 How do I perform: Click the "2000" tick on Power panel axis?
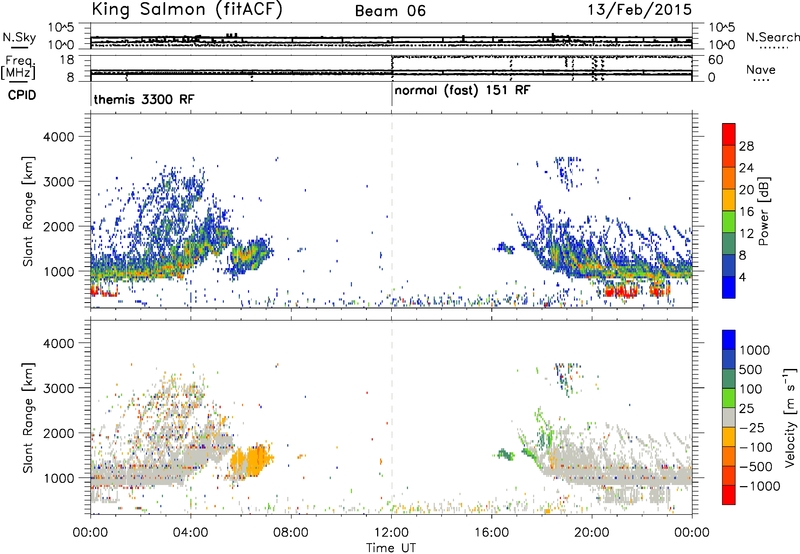tap(58, 226)
